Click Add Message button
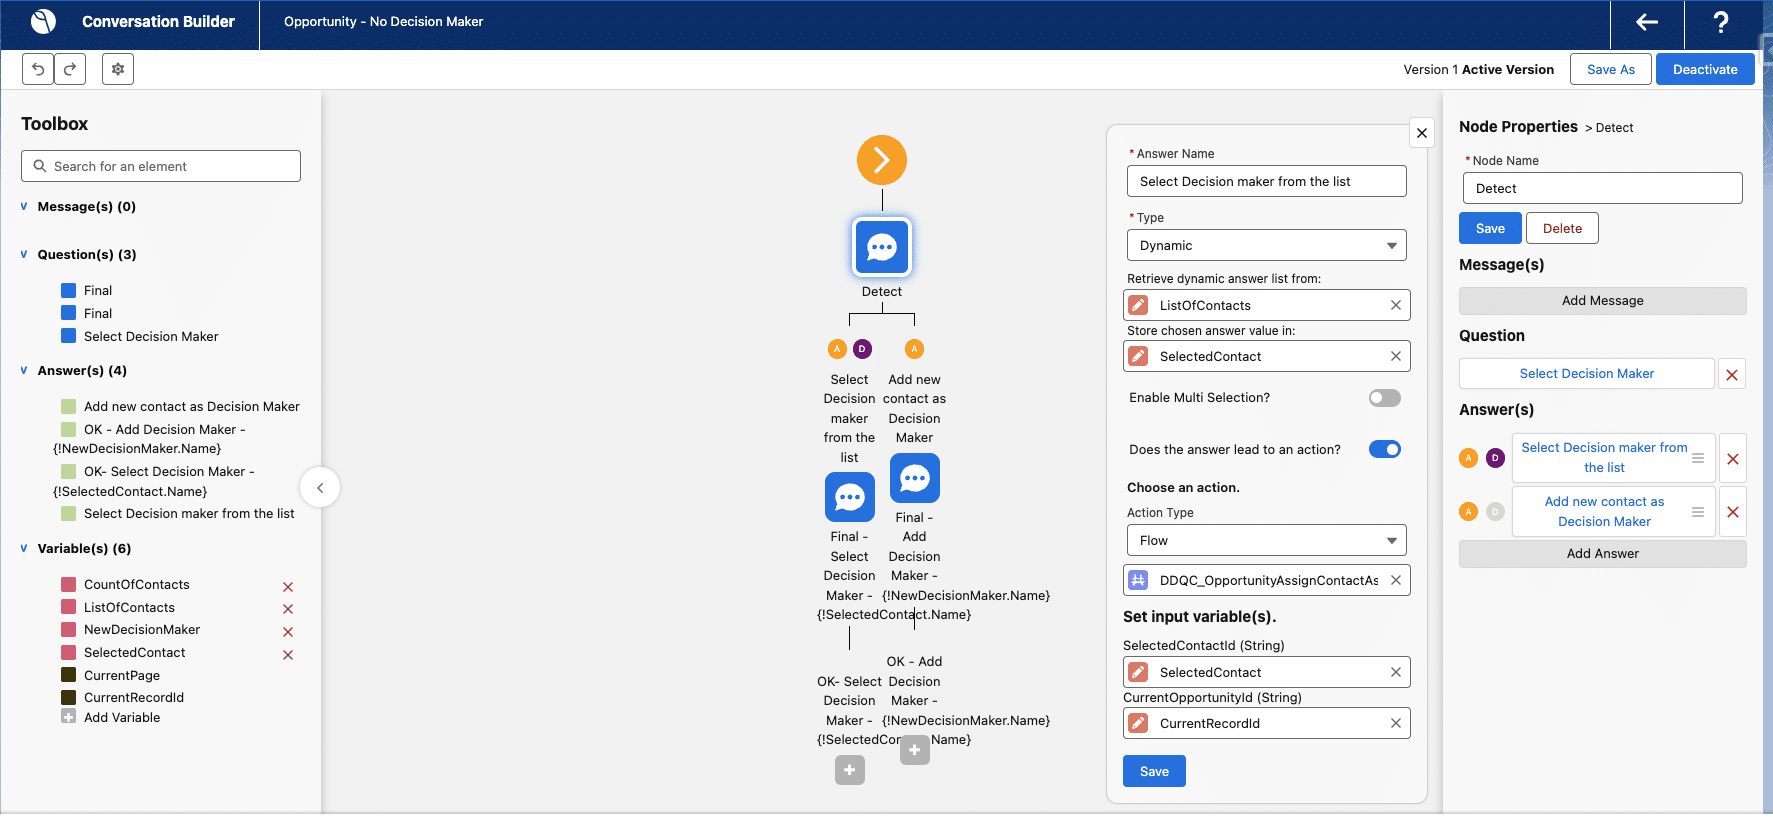The width and height of the screenshot is (1773, 828). (x=1603, y=301)
